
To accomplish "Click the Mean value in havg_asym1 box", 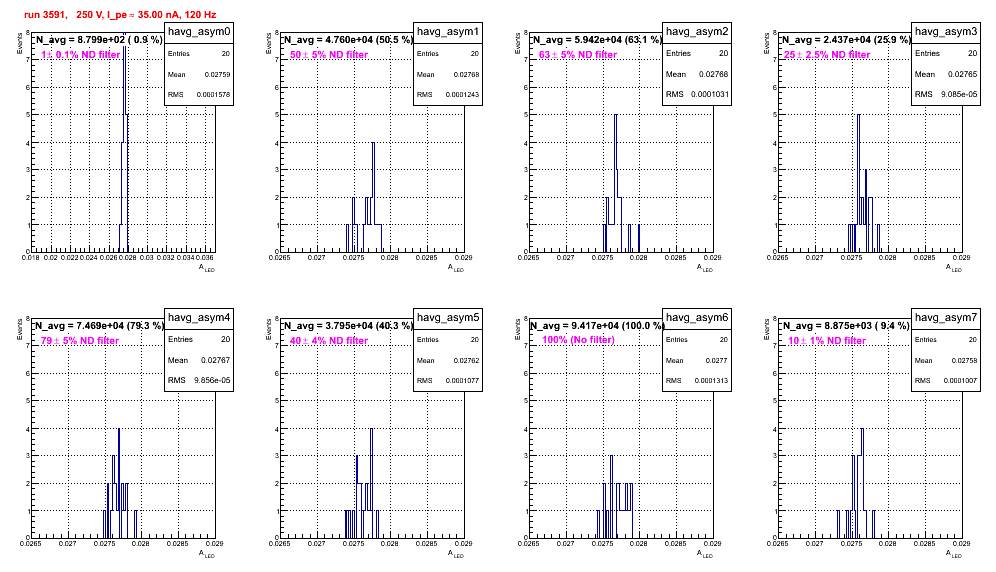I will coord(466,74).
